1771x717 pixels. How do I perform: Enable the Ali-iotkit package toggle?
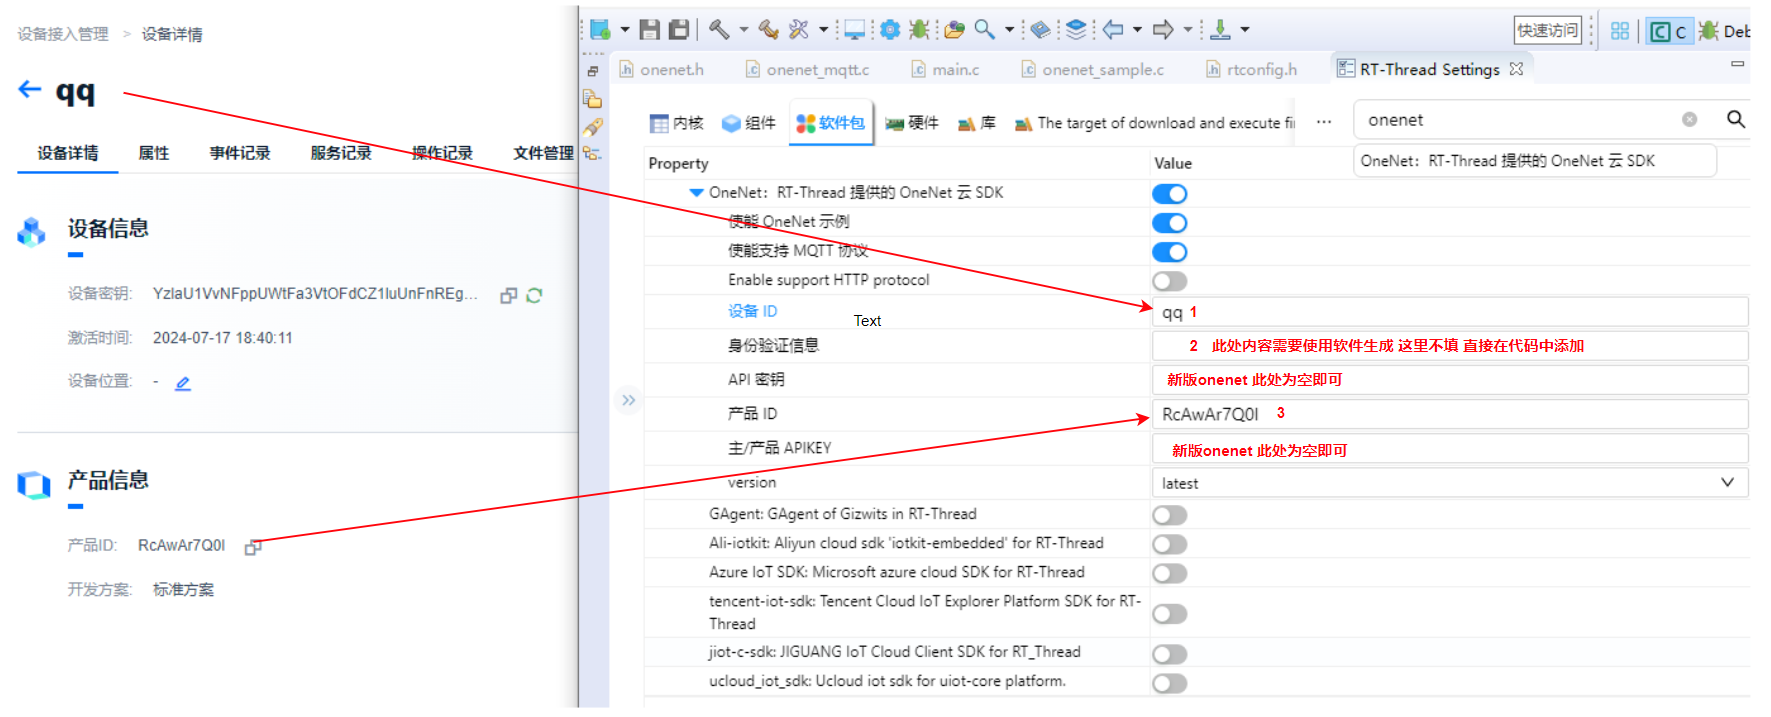tap(1169, 544)
